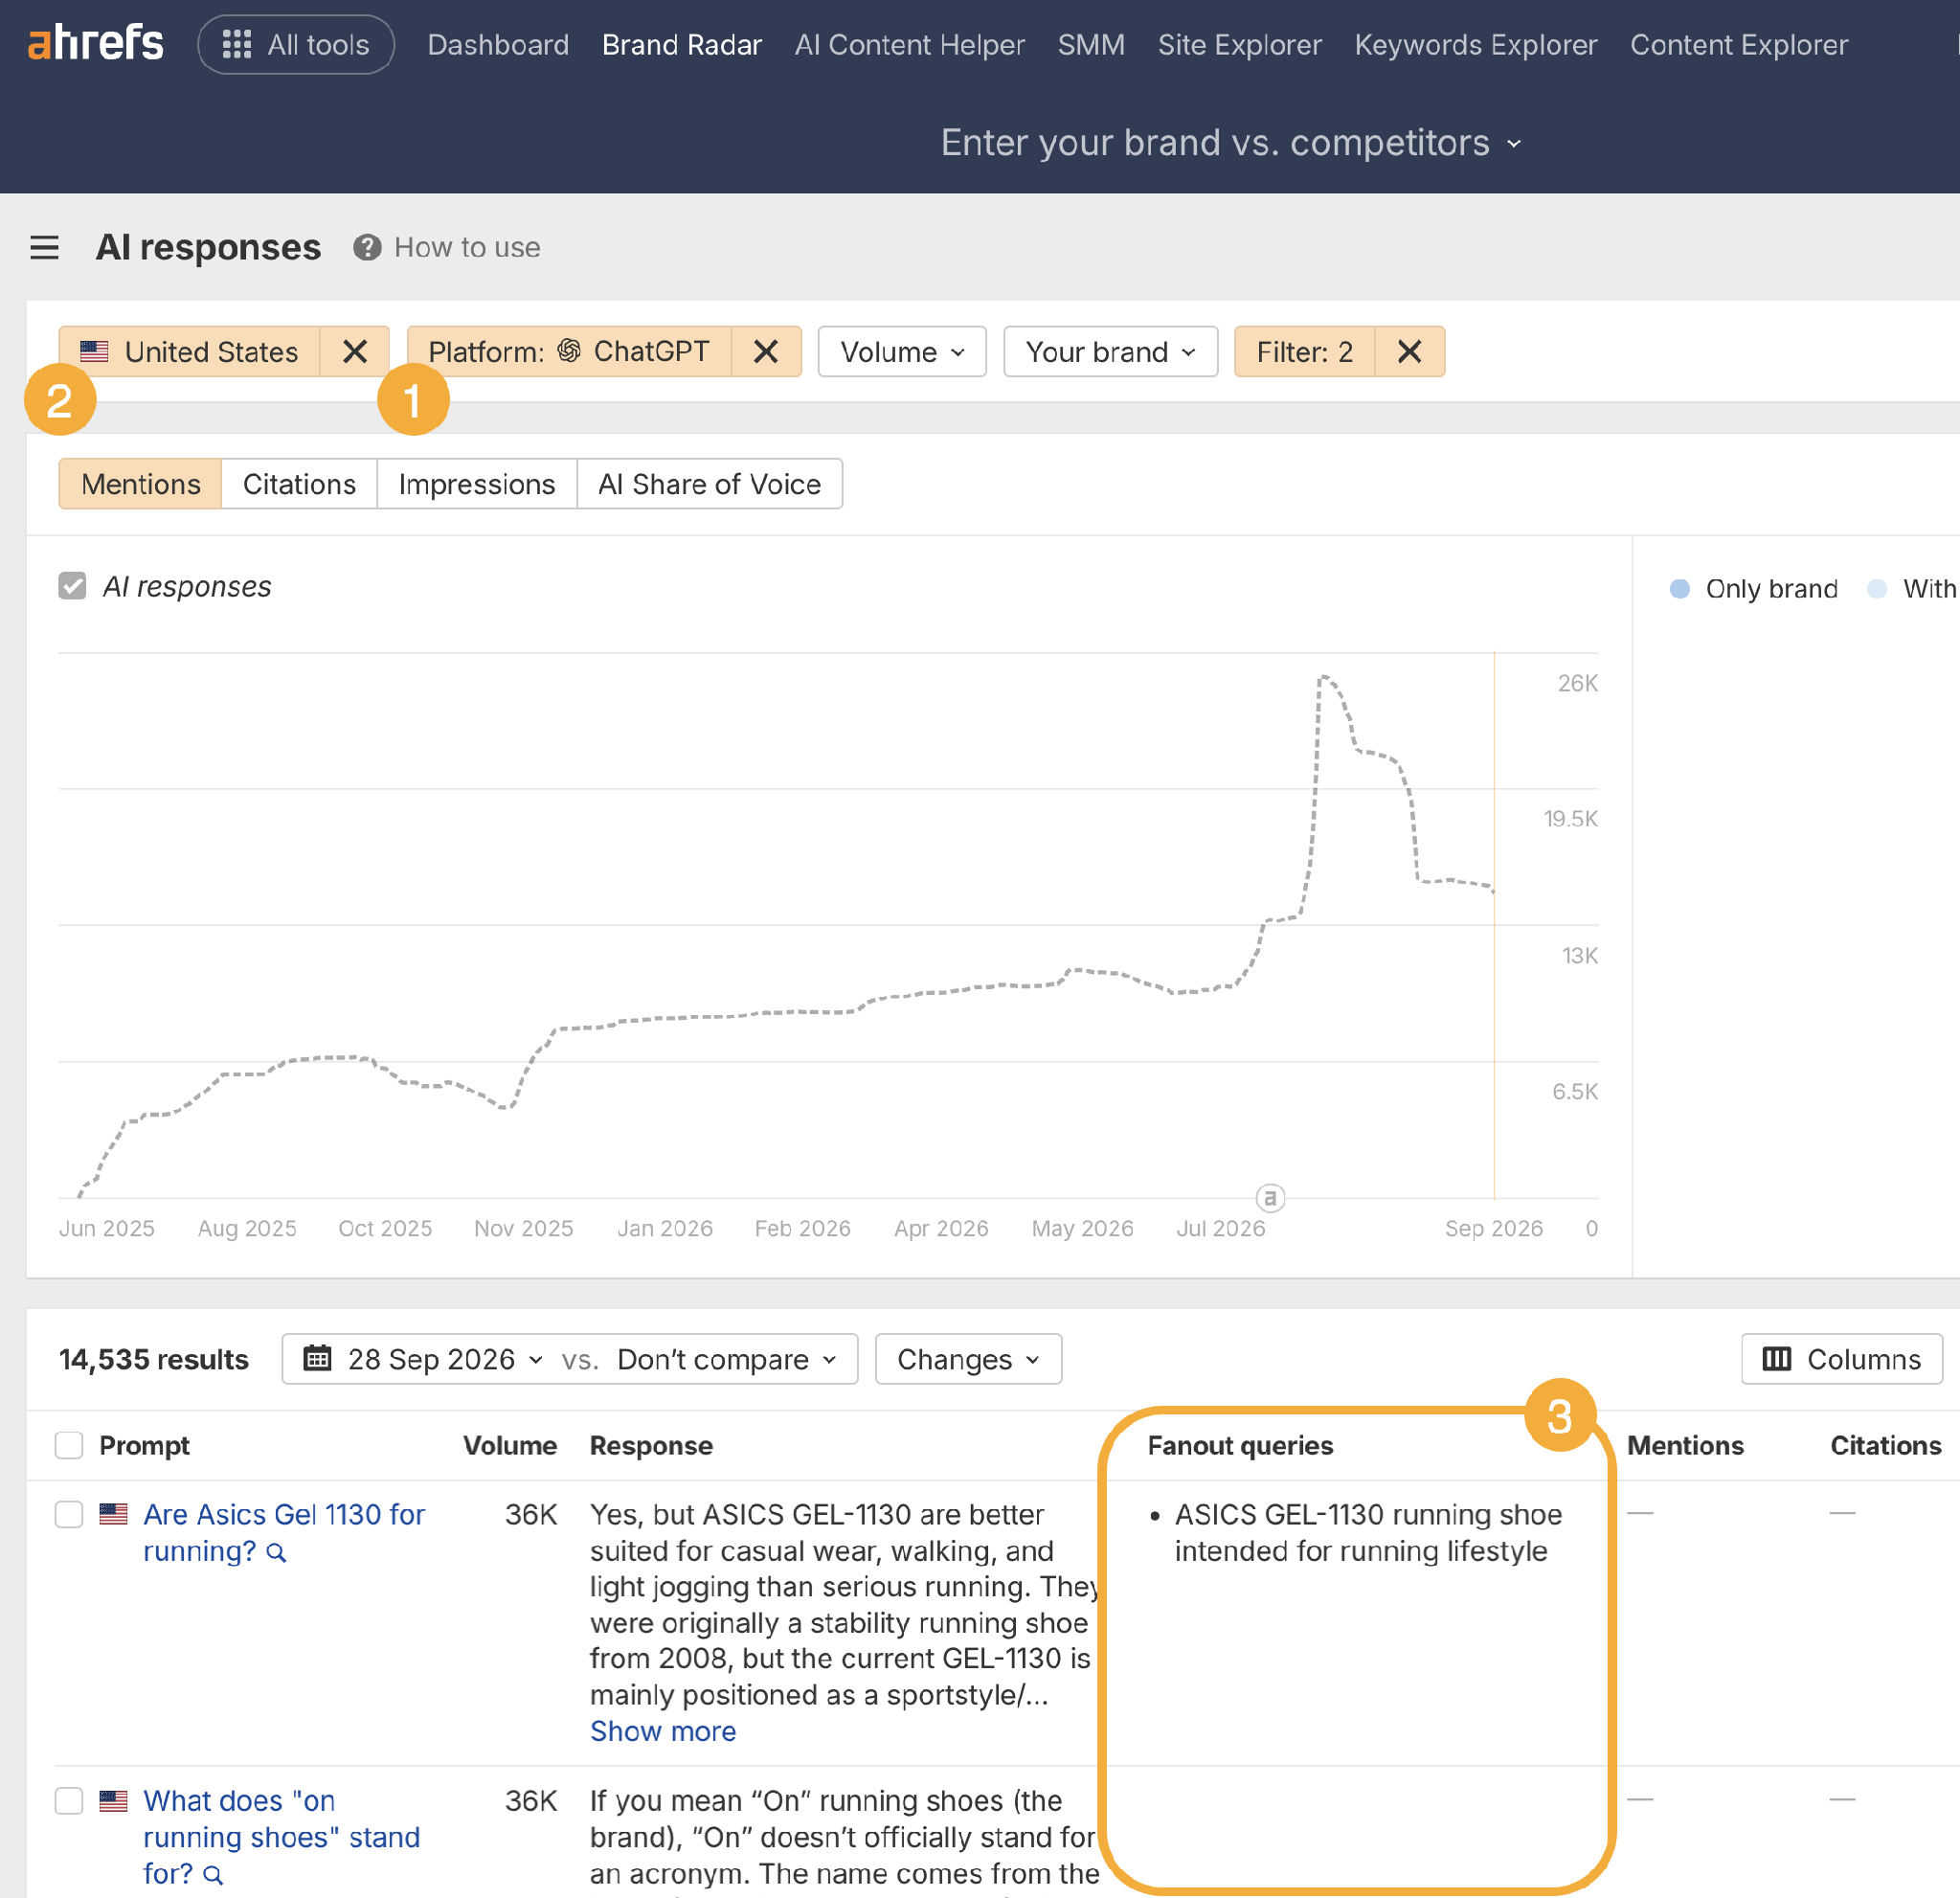This screenshot has width=1960, height=1898.
Task: Sort by the Prompt column header
Action: point(144,1445)
